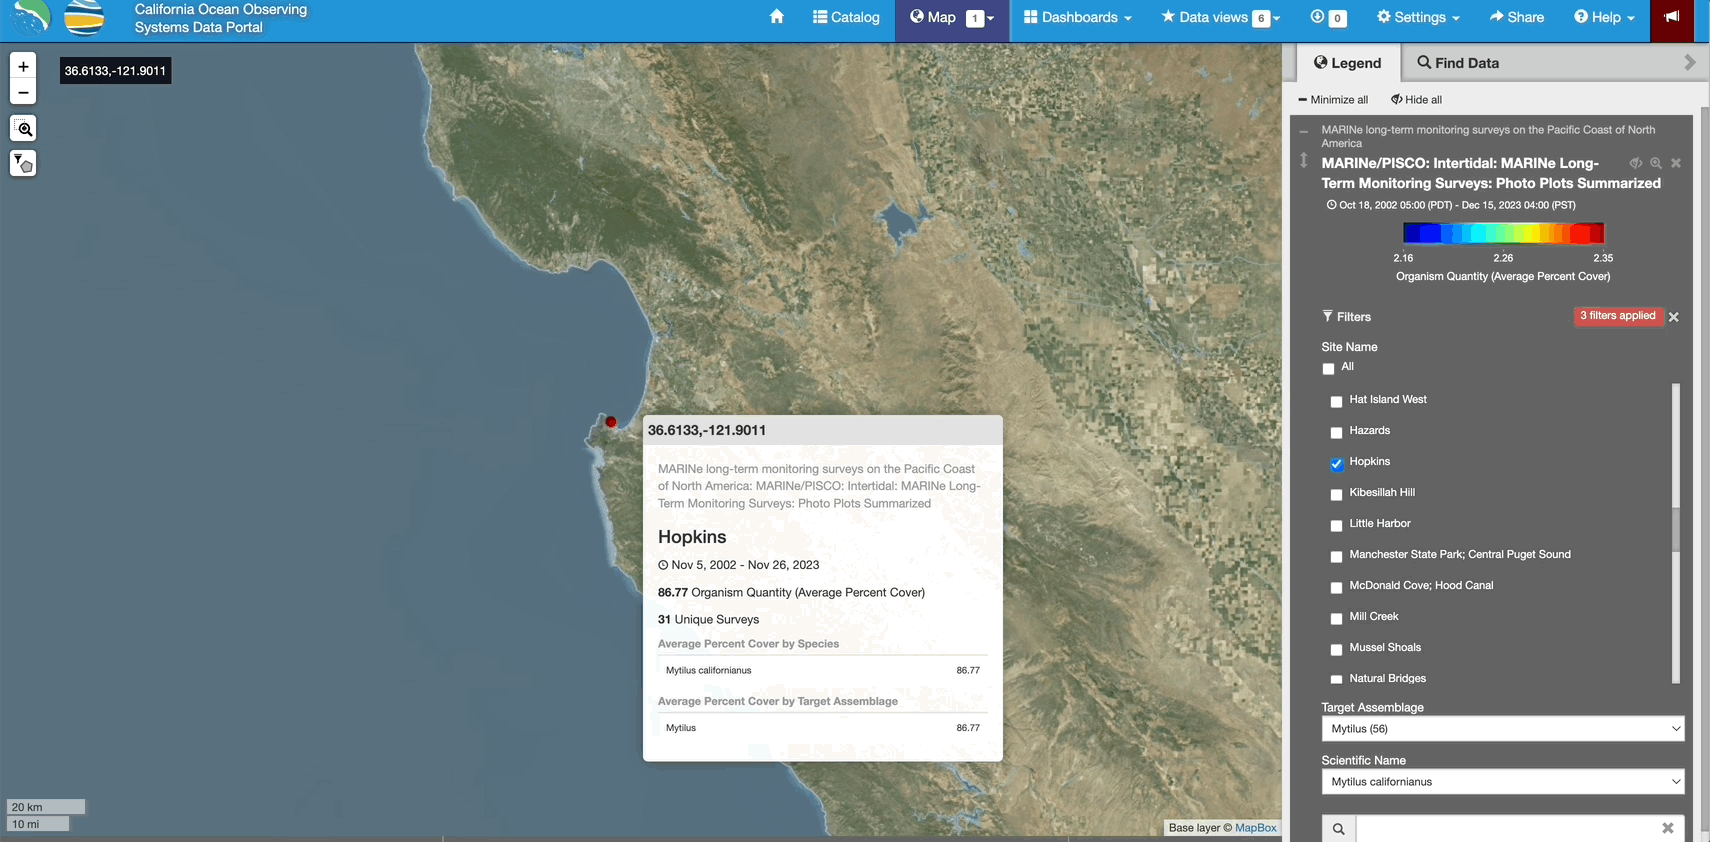Image resolution: width=1710 pixels, height=842 pixels.
Task: Toggle layer visibility eye icon
Action: (x=1636, y=163)
